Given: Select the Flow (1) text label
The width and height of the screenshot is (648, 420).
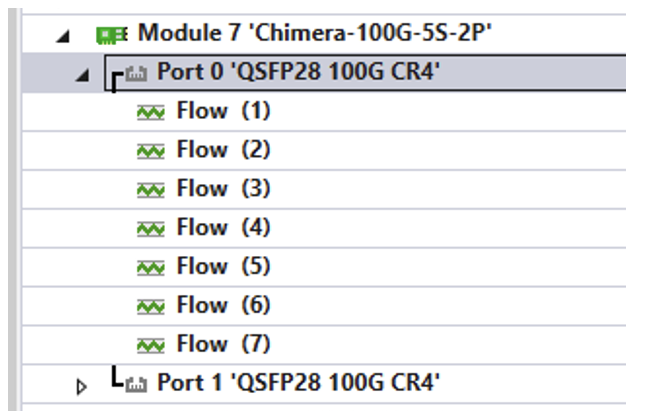Looking at the screenshot, I should pyautogui.click(x=224, y=111).
